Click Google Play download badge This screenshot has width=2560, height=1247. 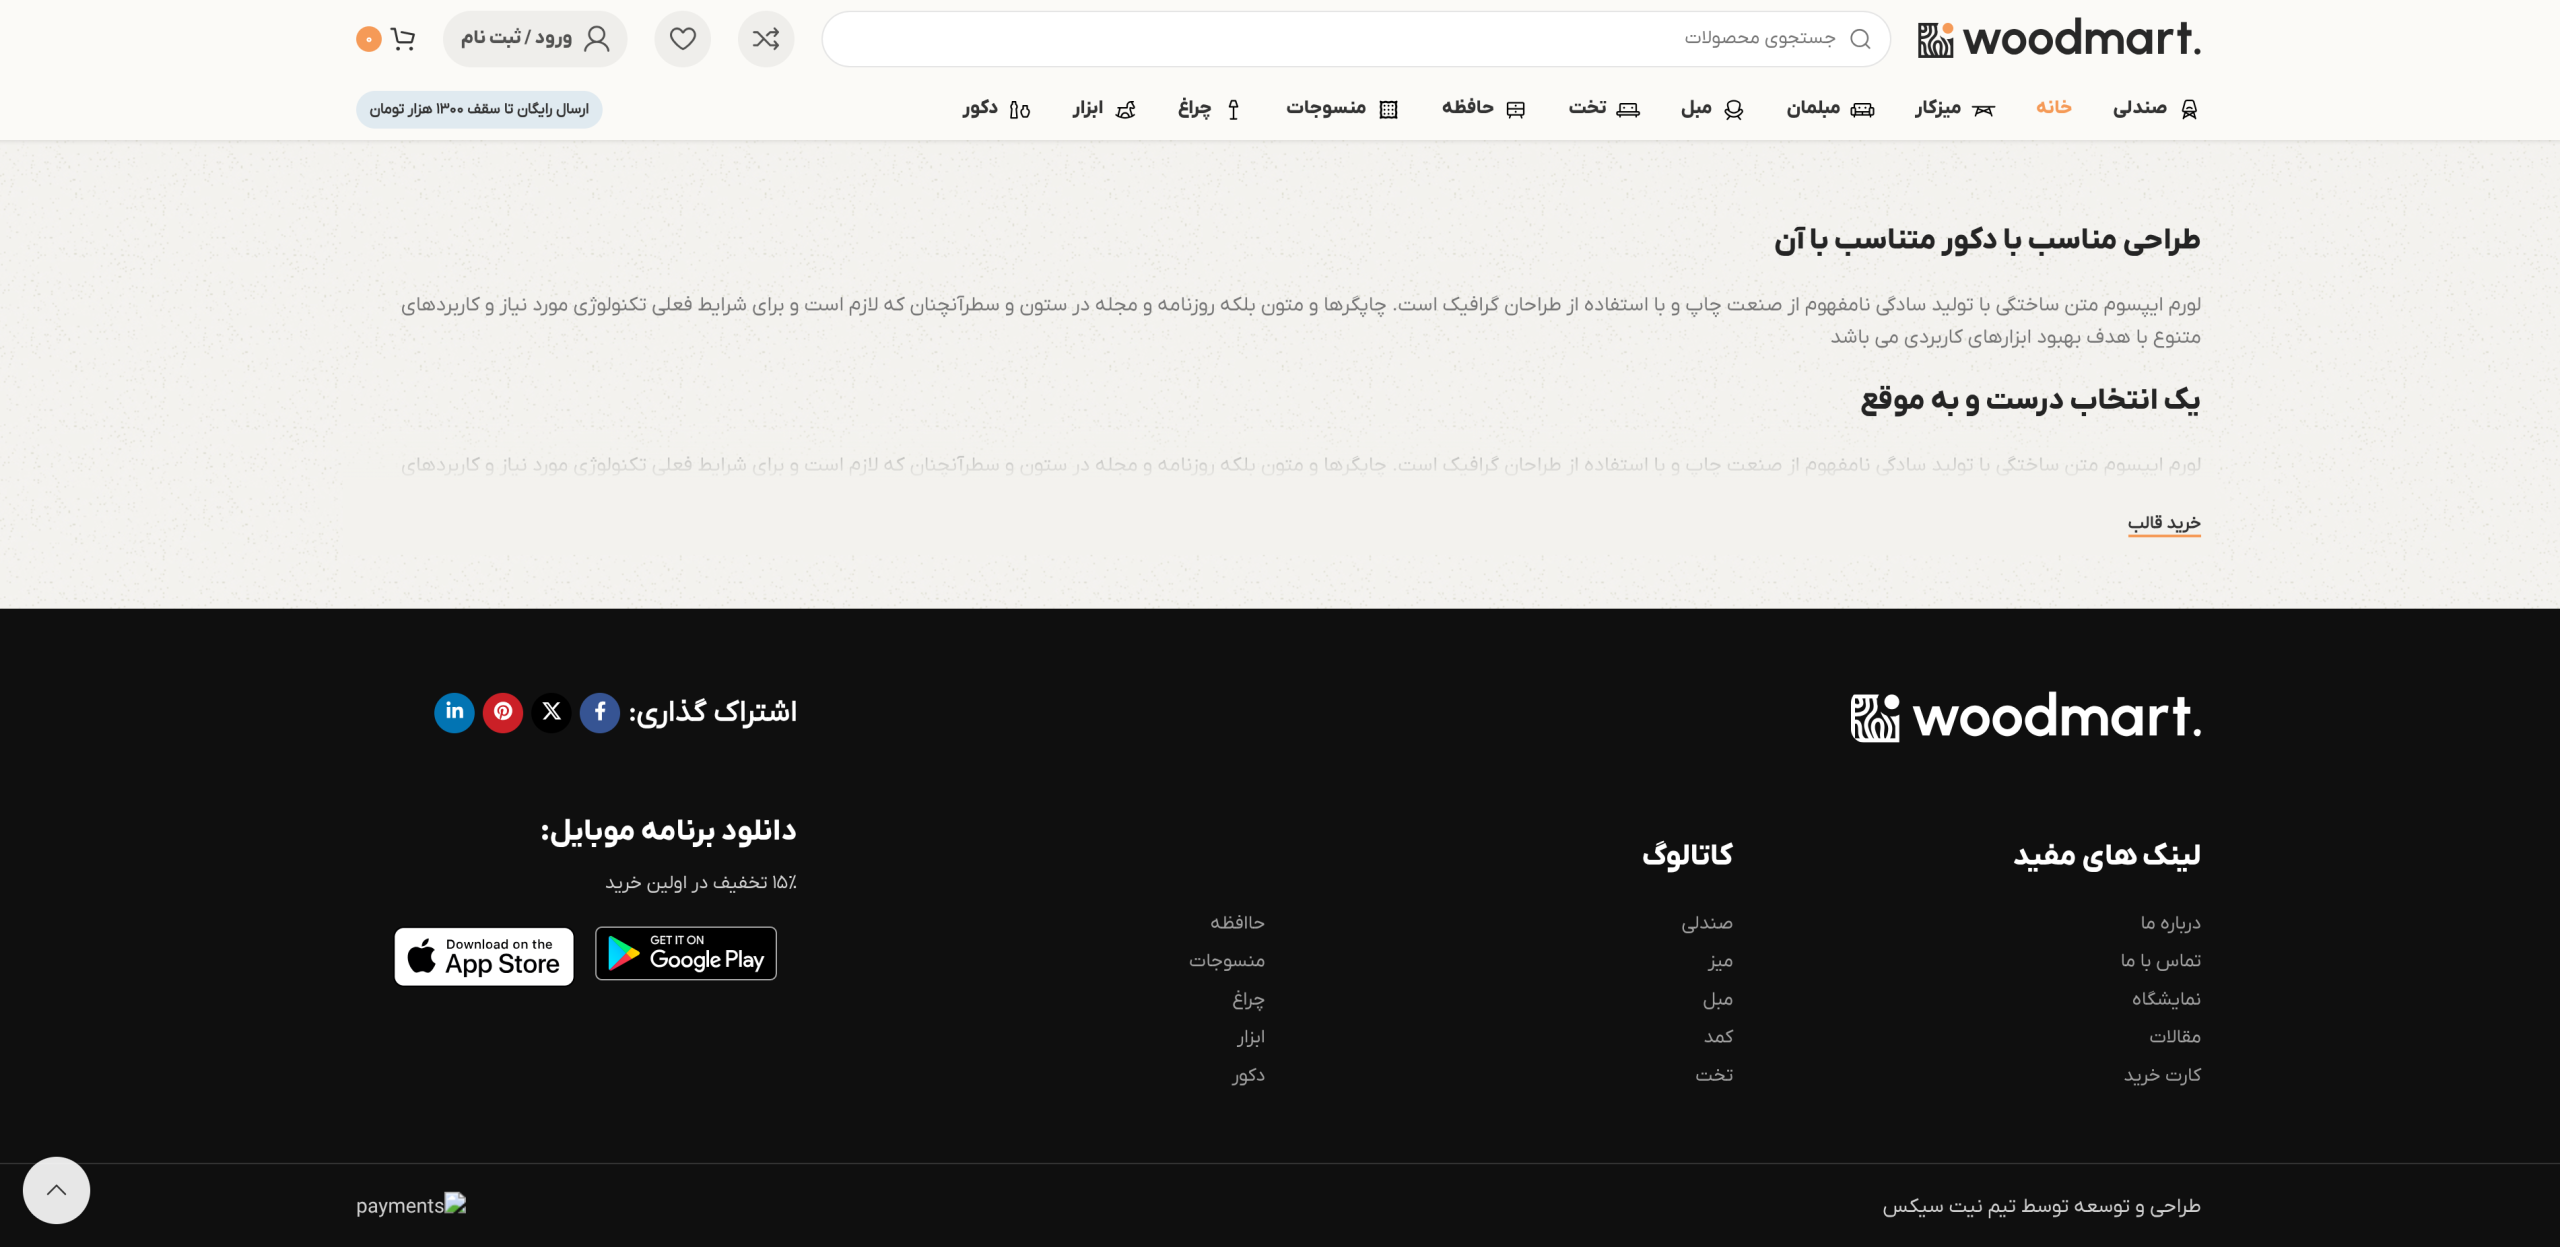pyautogui.click(x=686, y=954)
